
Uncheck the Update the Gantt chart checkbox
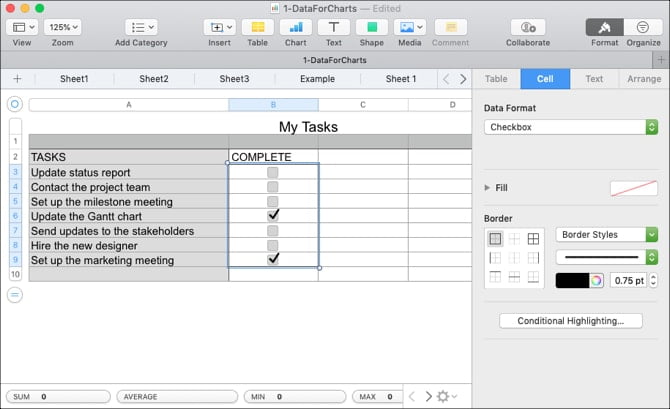tap(273, 215)
